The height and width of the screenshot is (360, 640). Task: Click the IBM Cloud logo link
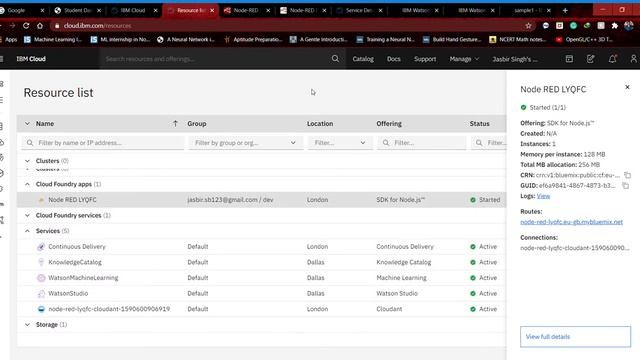(31, 59)
